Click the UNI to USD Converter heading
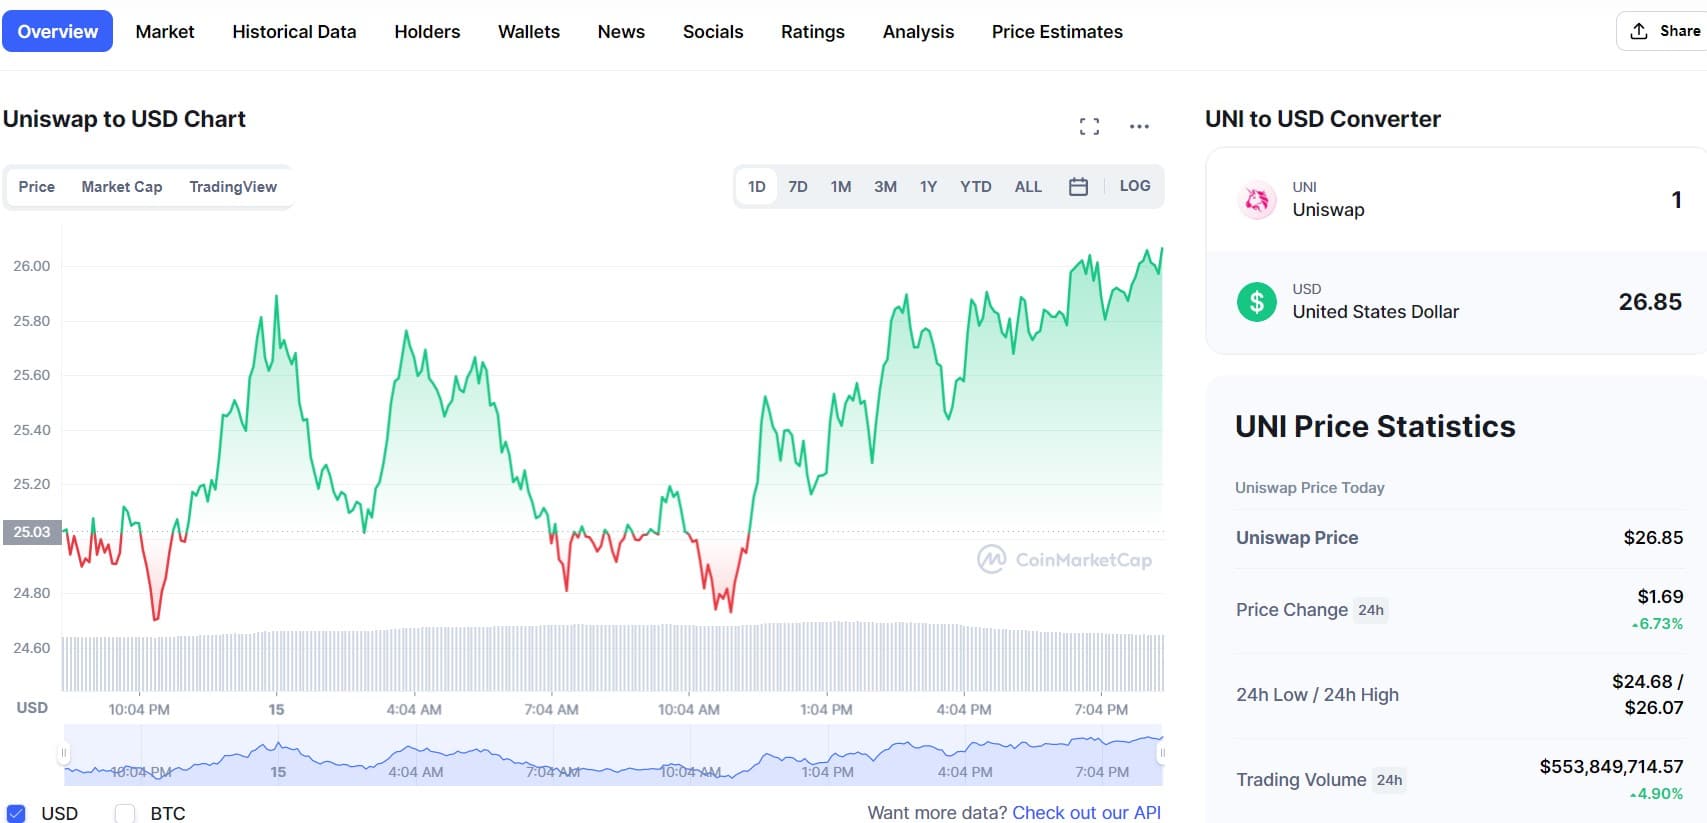 tap(1322, 119)
